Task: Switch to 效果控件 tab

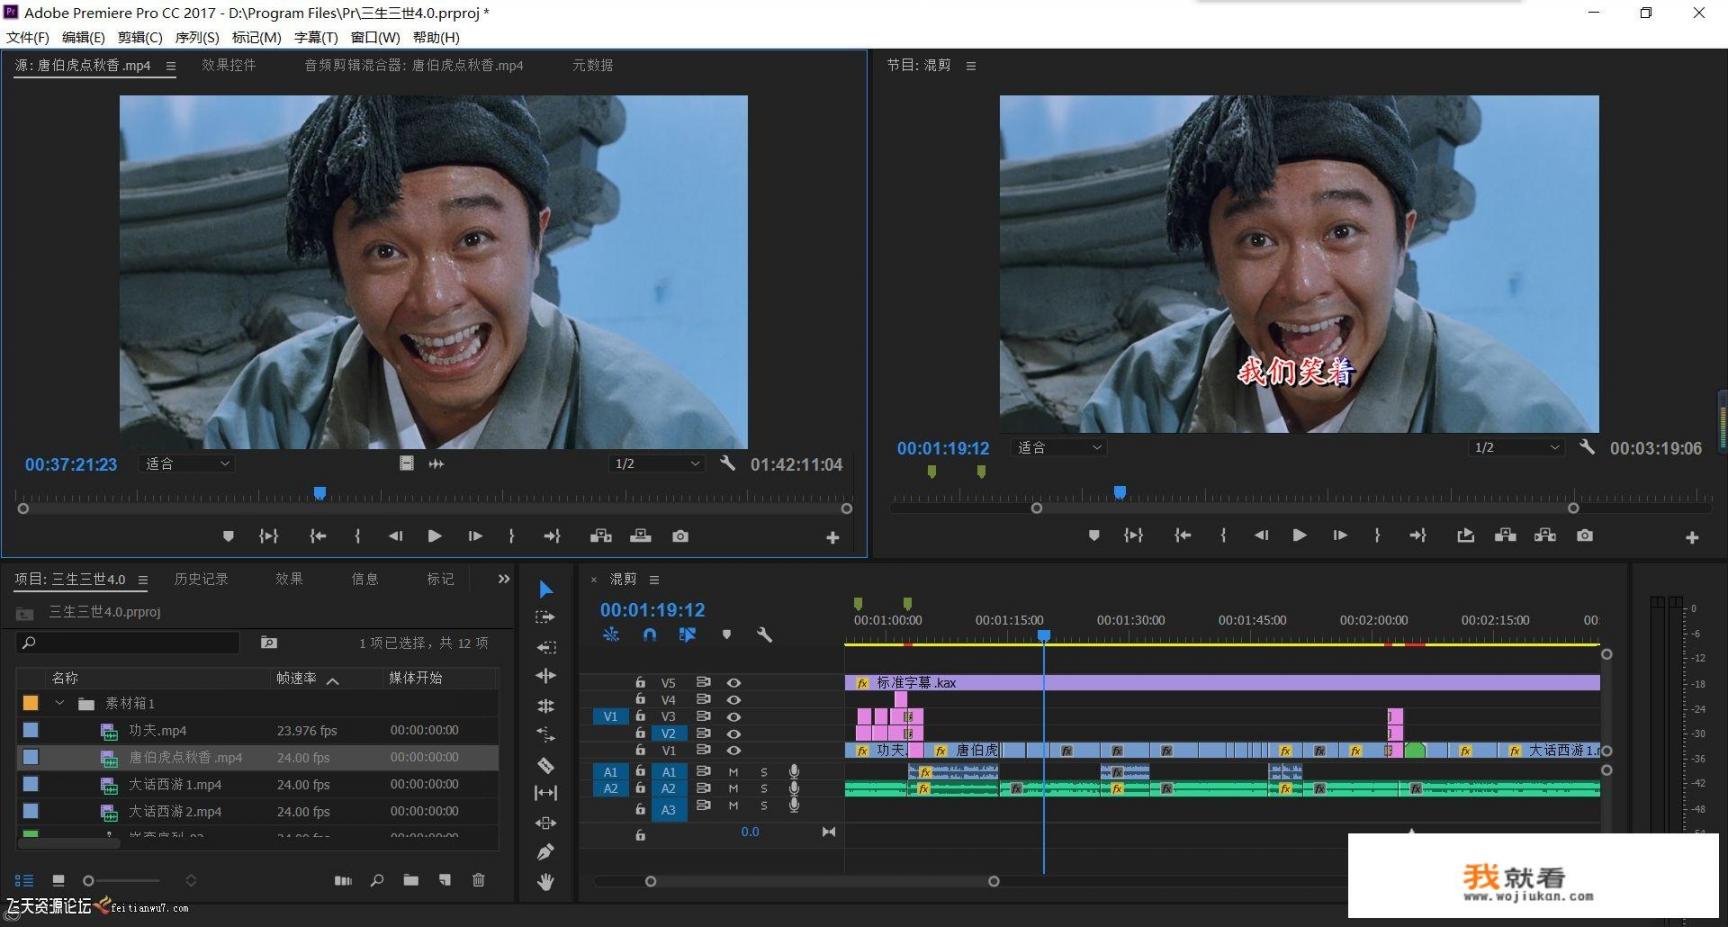Action: 229,65
